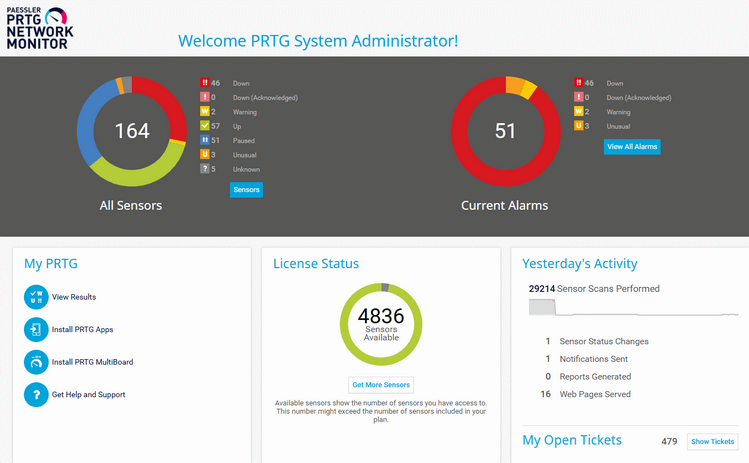
Task: Click the Install PRTG MultiBoard icon
Action: (35, 362)
